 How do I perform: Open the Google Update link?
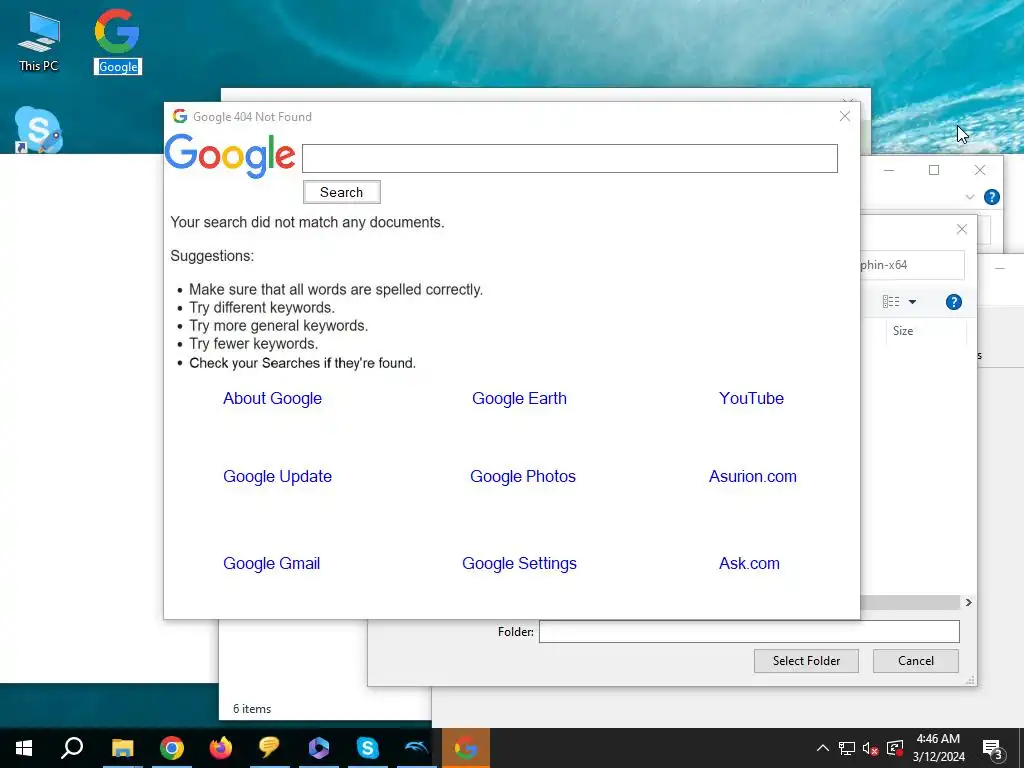coord(278,477)
